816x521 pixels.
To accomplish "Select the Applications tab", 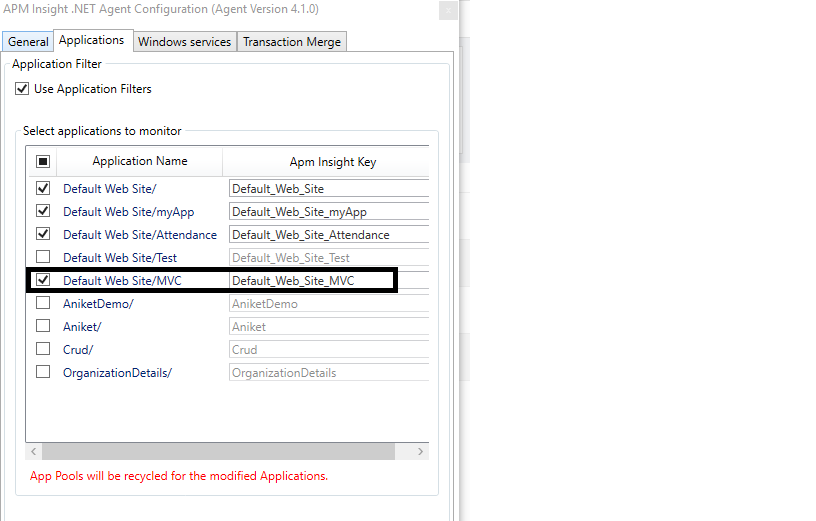I will (92, 40).
